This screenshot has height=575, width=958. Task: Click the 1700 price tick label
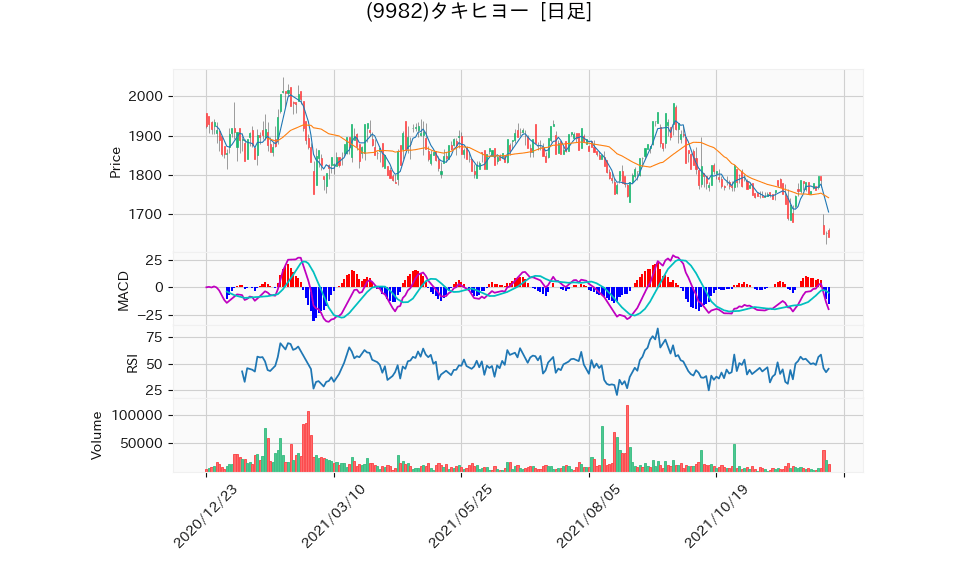coord(145,214)
